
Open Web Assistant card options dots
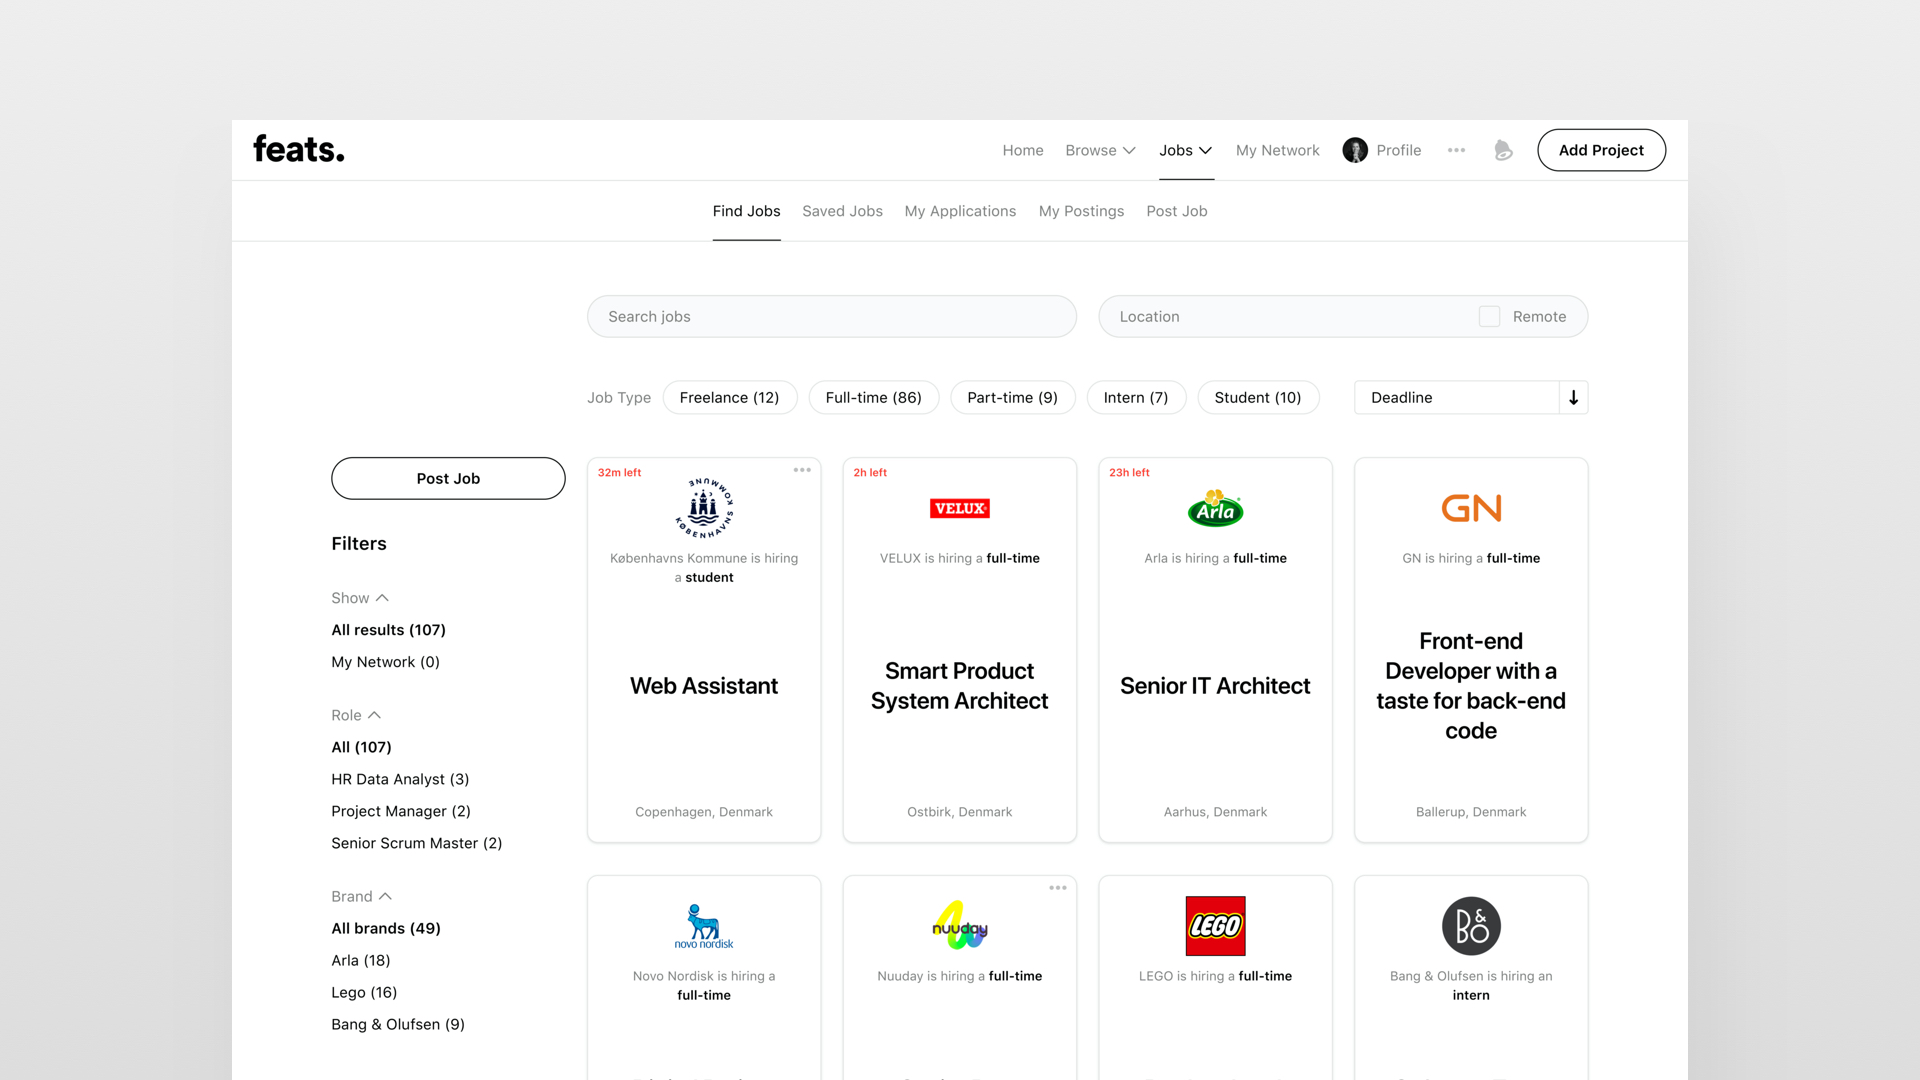pyautogui.click(x=802, y=470)
